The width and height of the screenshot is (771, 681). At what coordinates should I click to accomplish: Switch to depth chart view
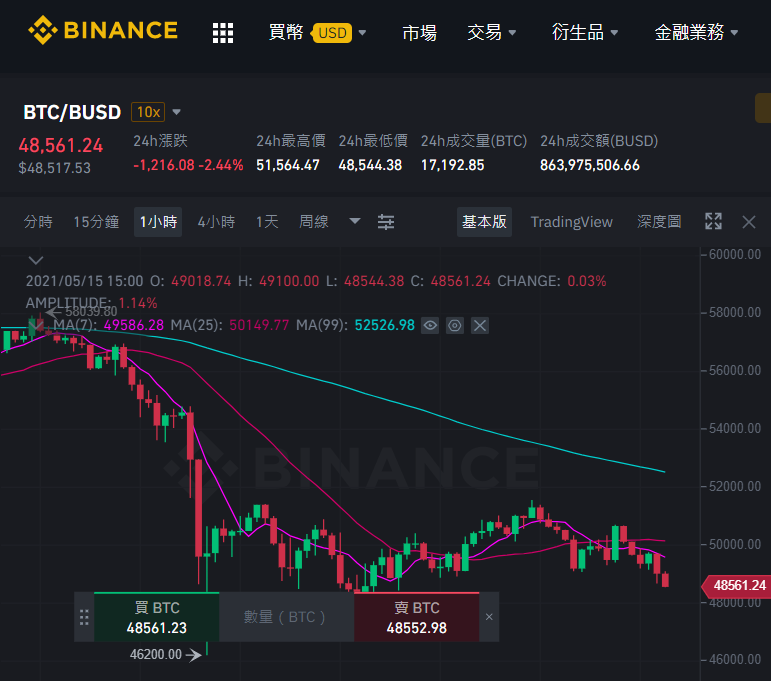click(659, 222)
